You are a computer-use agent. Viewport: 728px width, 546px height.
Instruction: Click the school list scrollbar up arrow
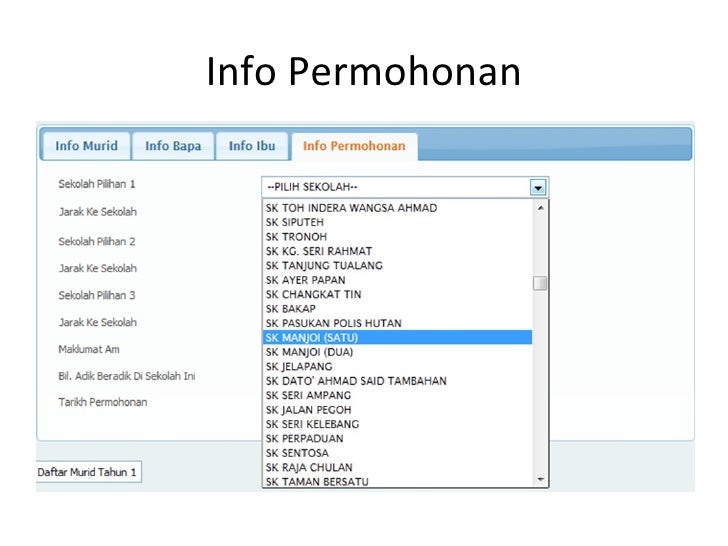pos(540,208)
